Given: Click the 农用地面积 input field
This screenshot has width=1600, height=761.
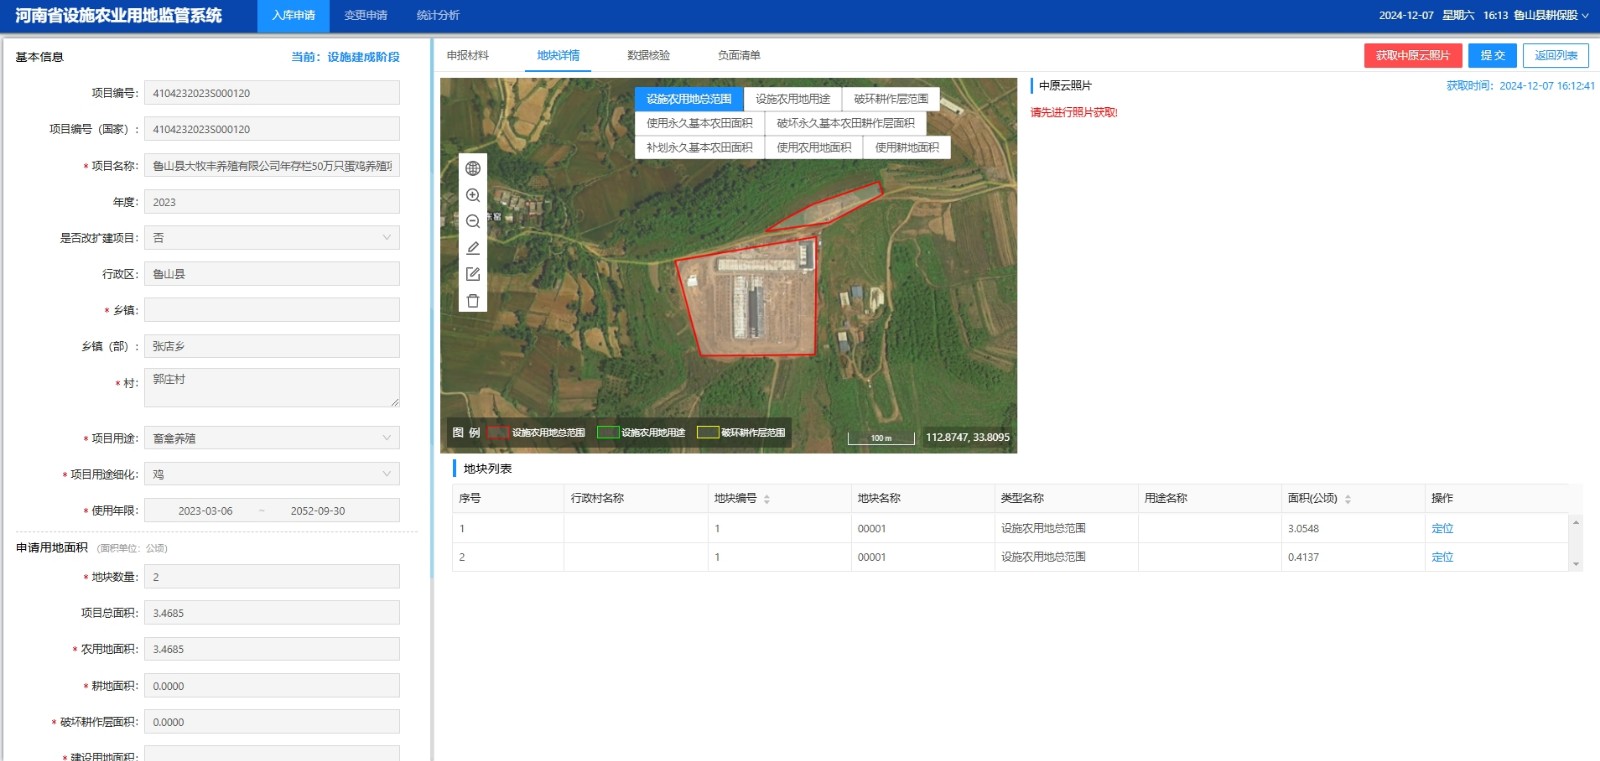Looking at the screenshot, I should (272, 649).
